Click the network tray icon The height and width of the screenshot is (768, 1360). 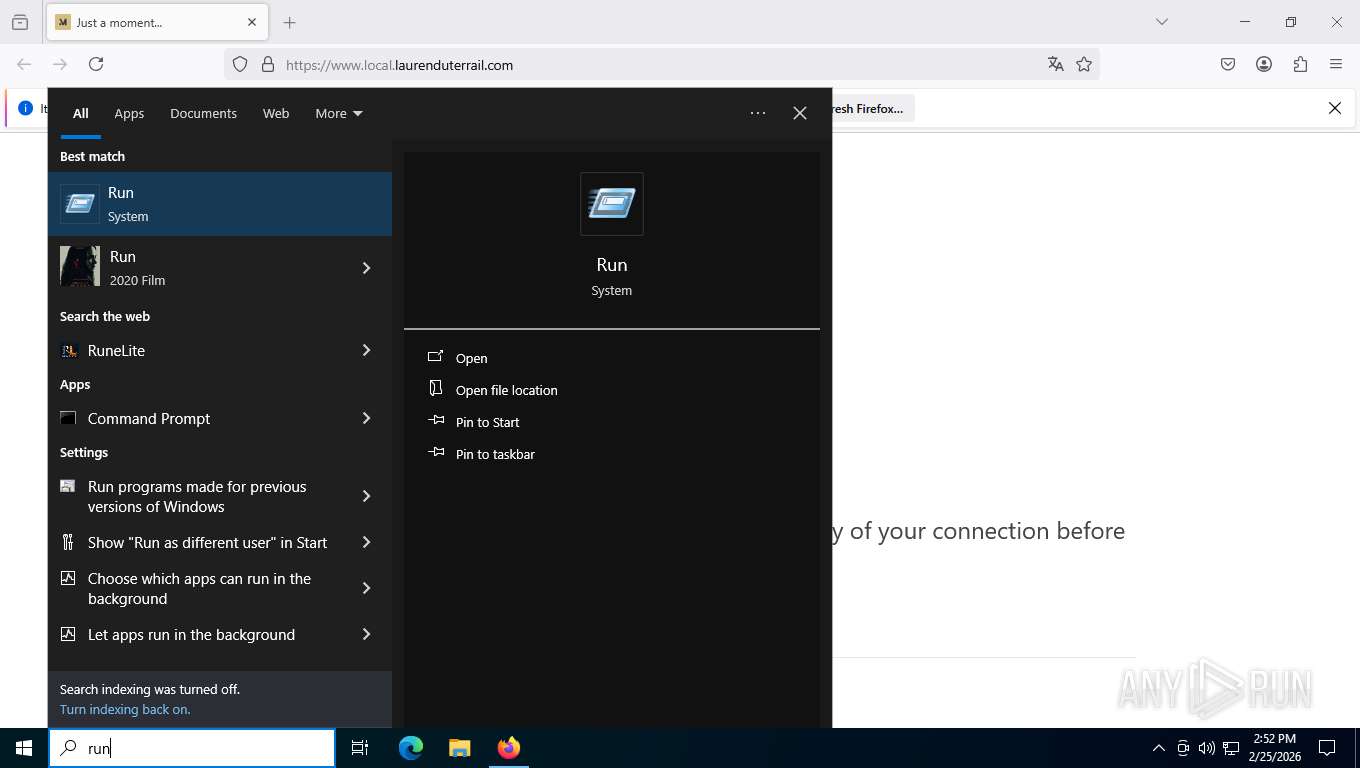tap(1231, 748)
